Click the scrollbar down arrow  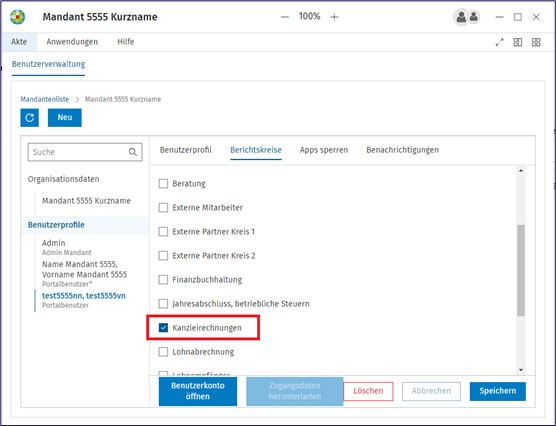coord(521,370)
